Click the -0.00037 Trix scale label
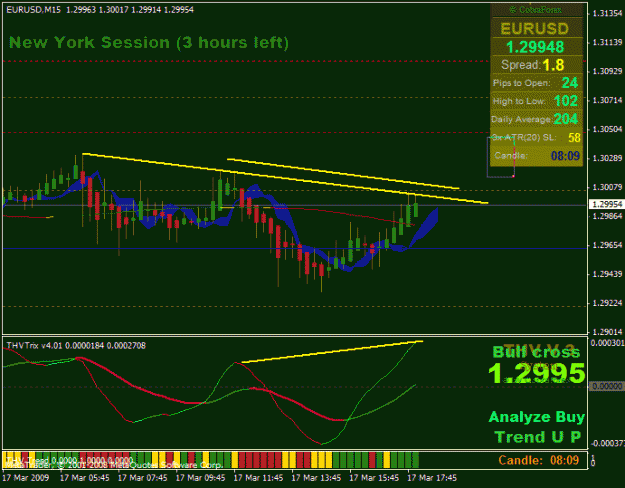This screenshot has width=625, height=488. click(x=607, y=443)
